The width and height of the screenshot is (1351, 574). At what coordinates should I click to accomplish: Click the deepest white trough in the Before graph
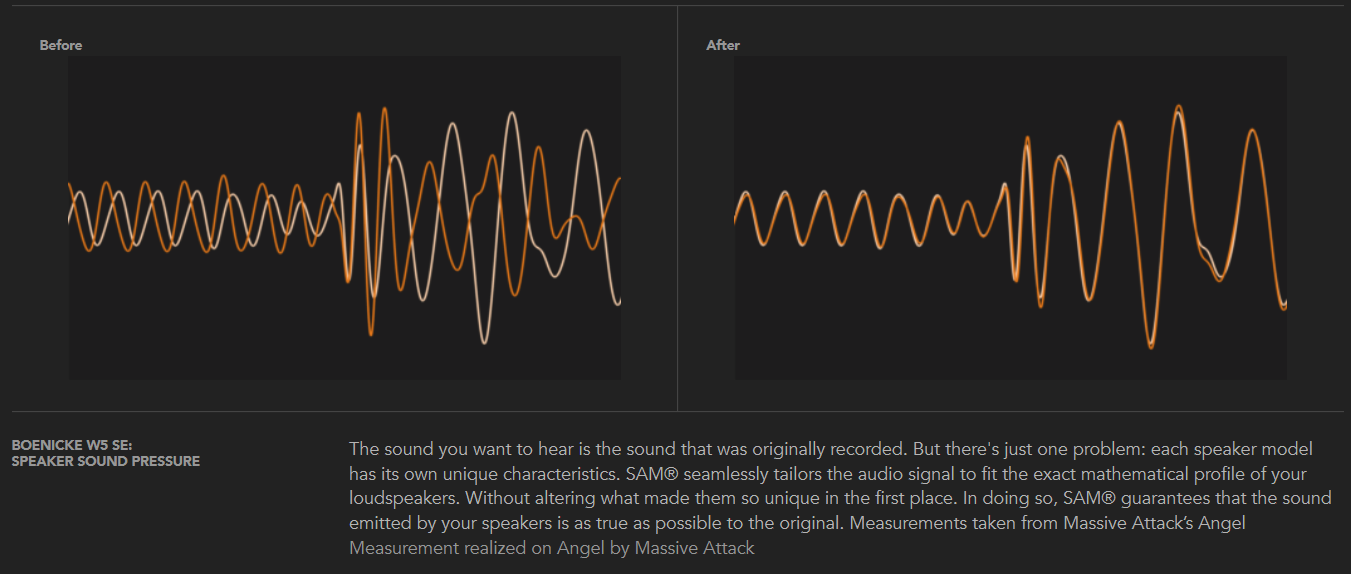point(485,343)
